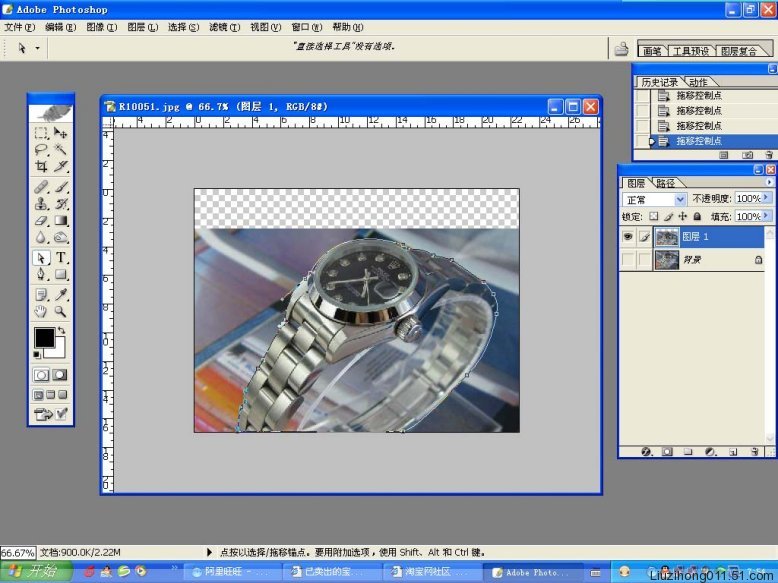
Task: Select the Eraser tool
Action: point(41,220)
